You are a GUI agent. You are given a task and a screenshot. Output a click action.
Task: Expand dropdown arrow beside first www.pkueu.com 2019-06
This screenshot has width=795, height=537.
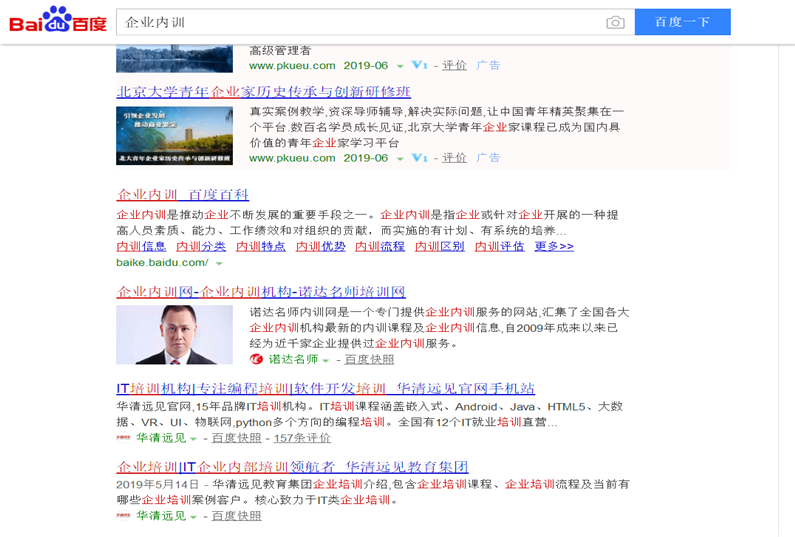click(x=400, y=66)
